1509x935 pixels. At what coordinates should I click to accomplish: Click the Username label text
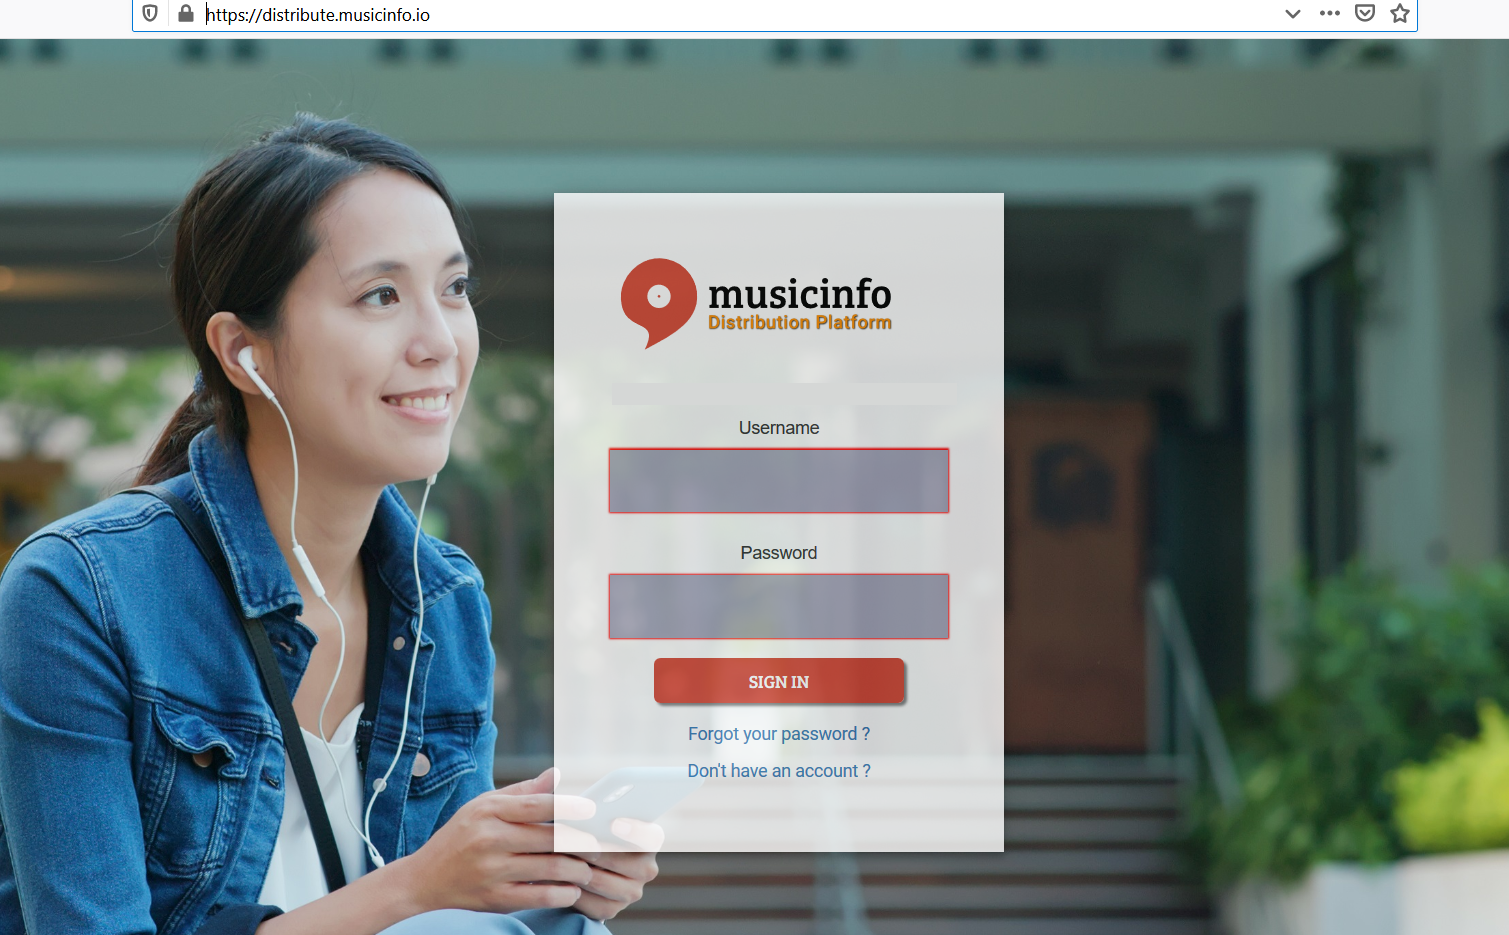779,428
